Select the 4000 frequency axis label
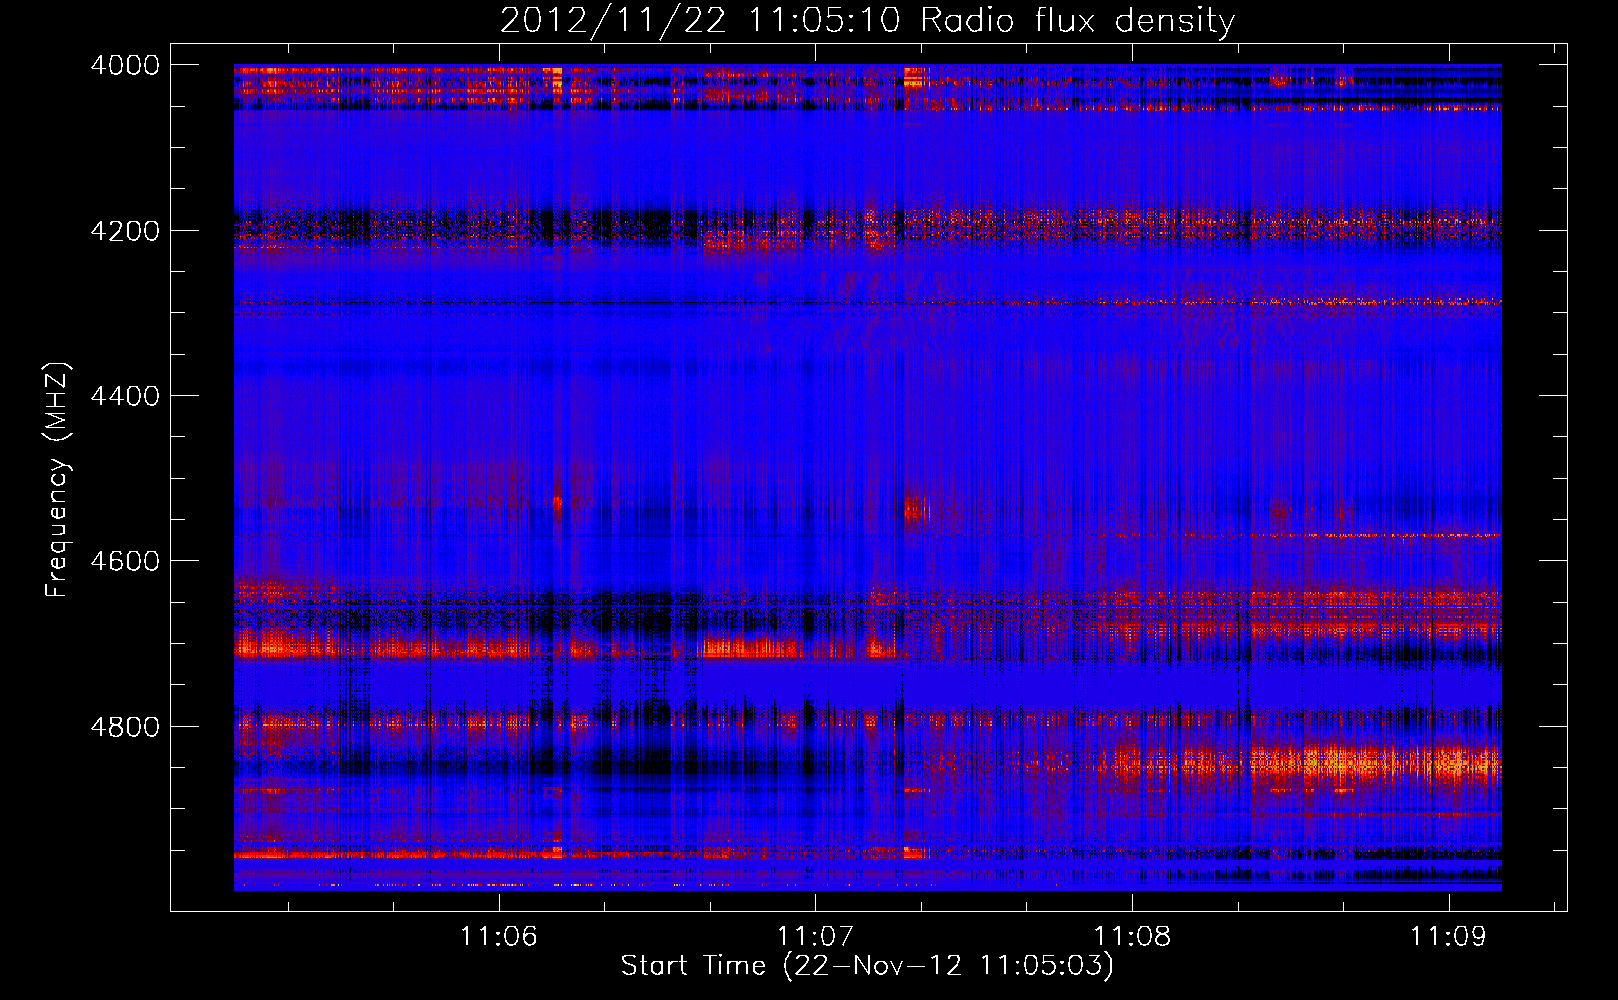The height and width of the screenshot is (1000, 1618). [x=125, y=65]
